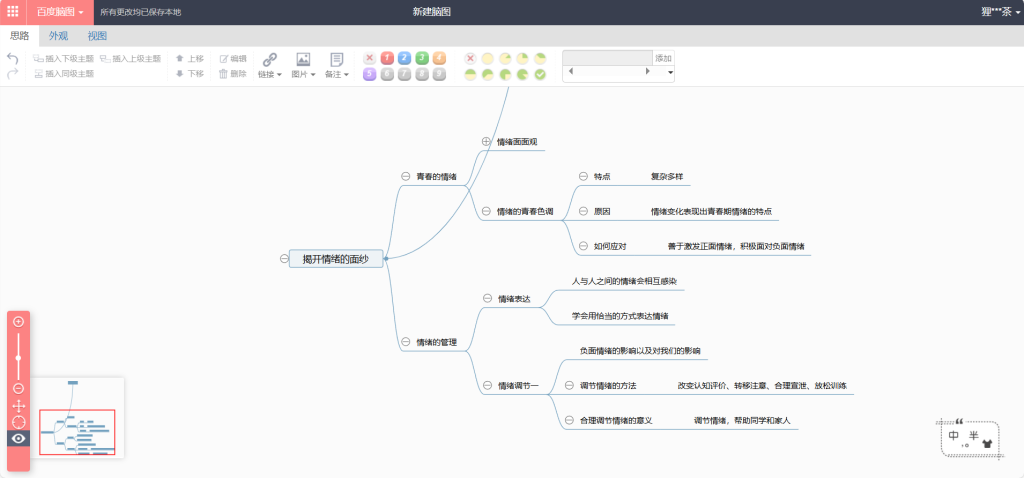Set priority 2 blue badge

(404, 58)
